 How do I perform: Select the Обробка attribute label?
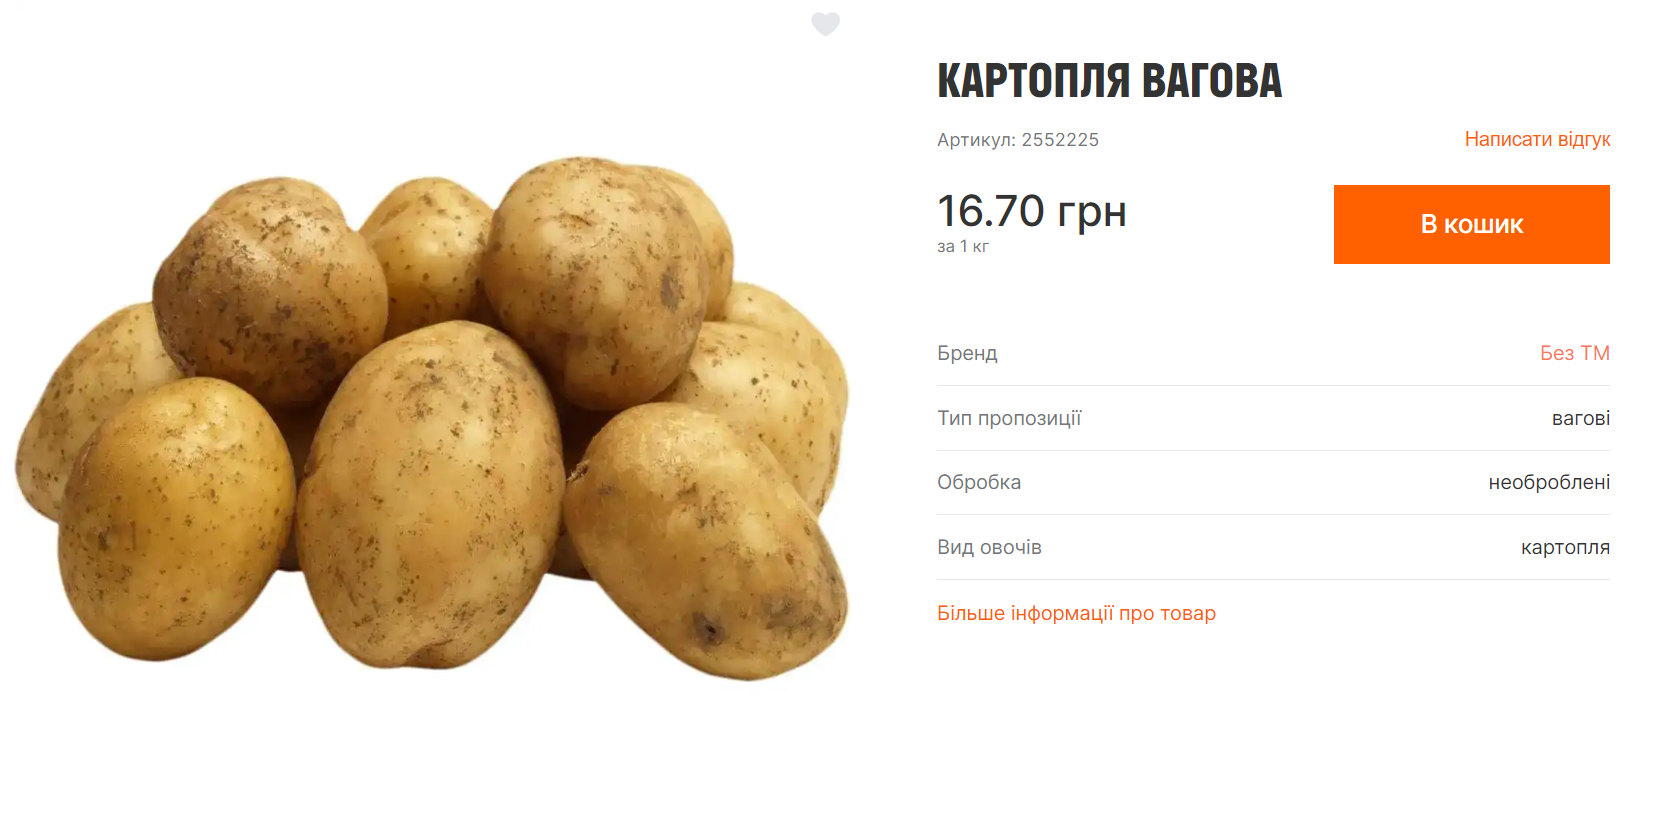979,482
